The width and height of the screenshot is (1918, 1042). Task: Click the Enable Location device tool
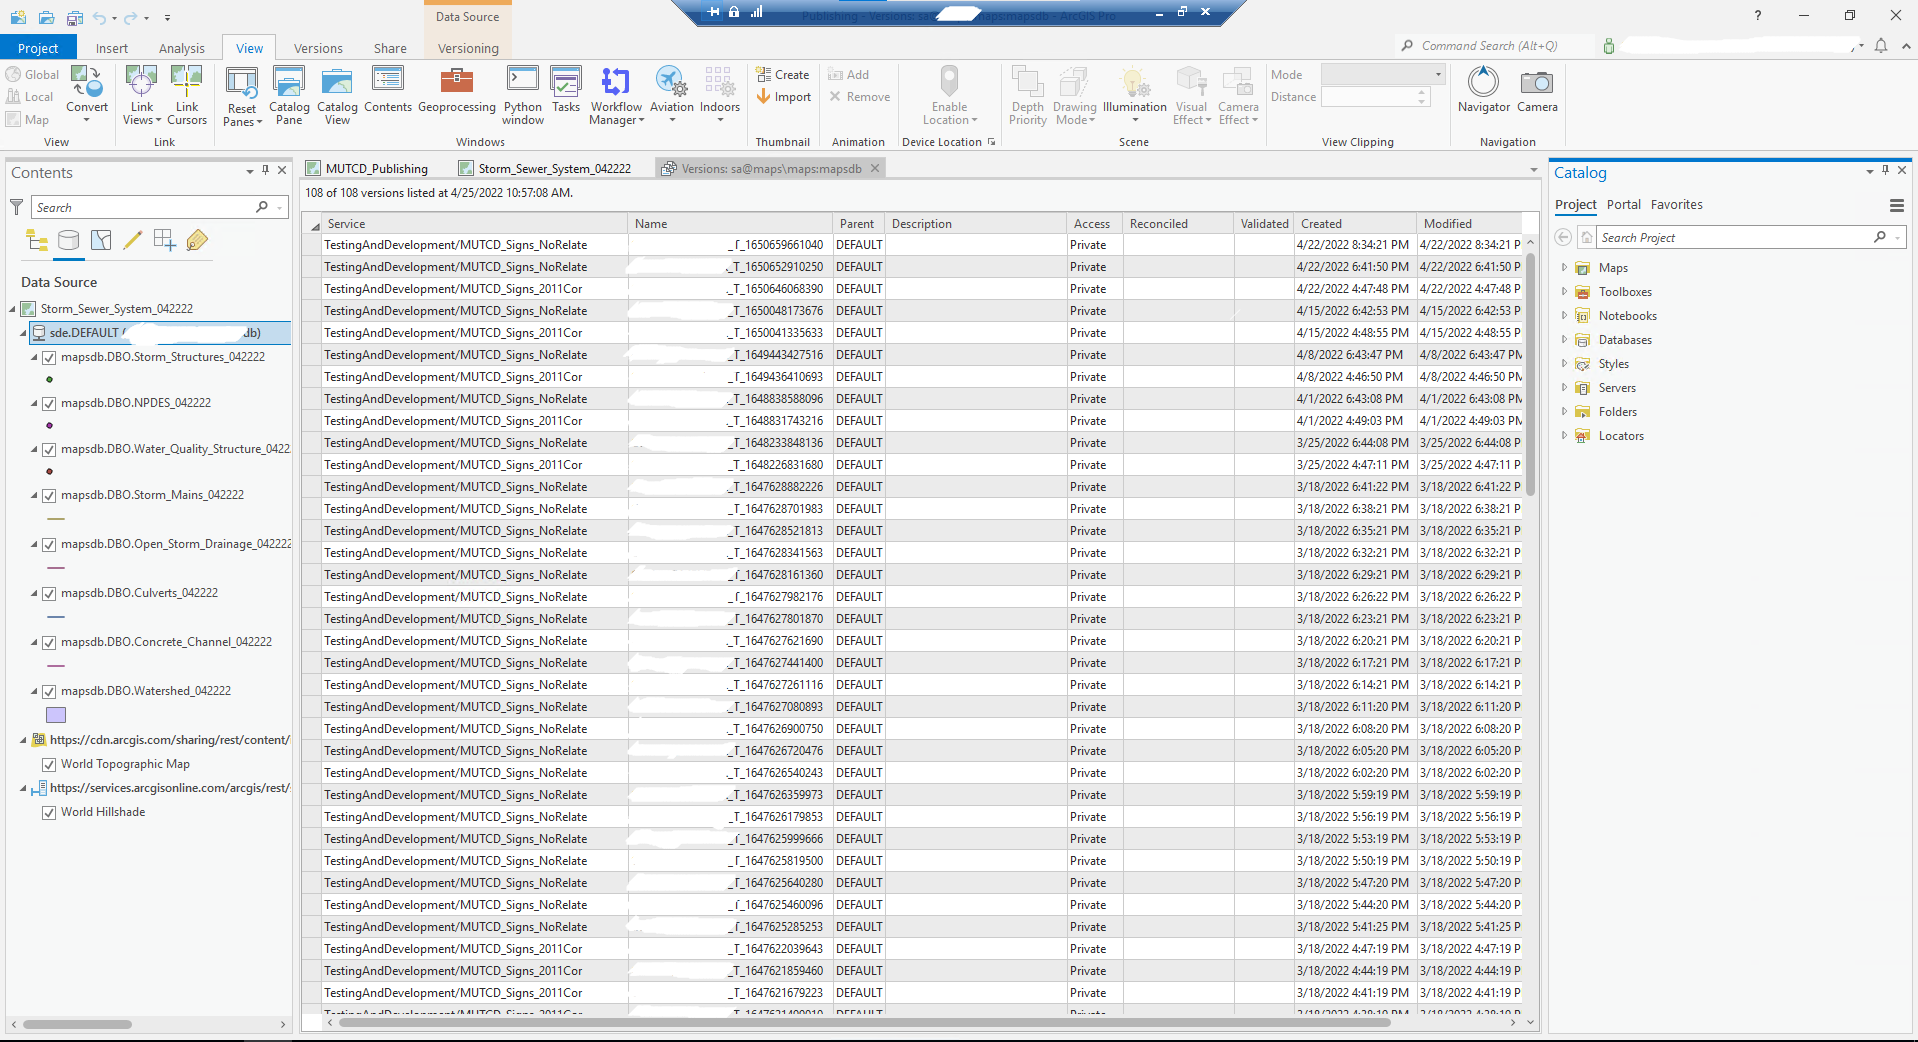coord(948,95)
